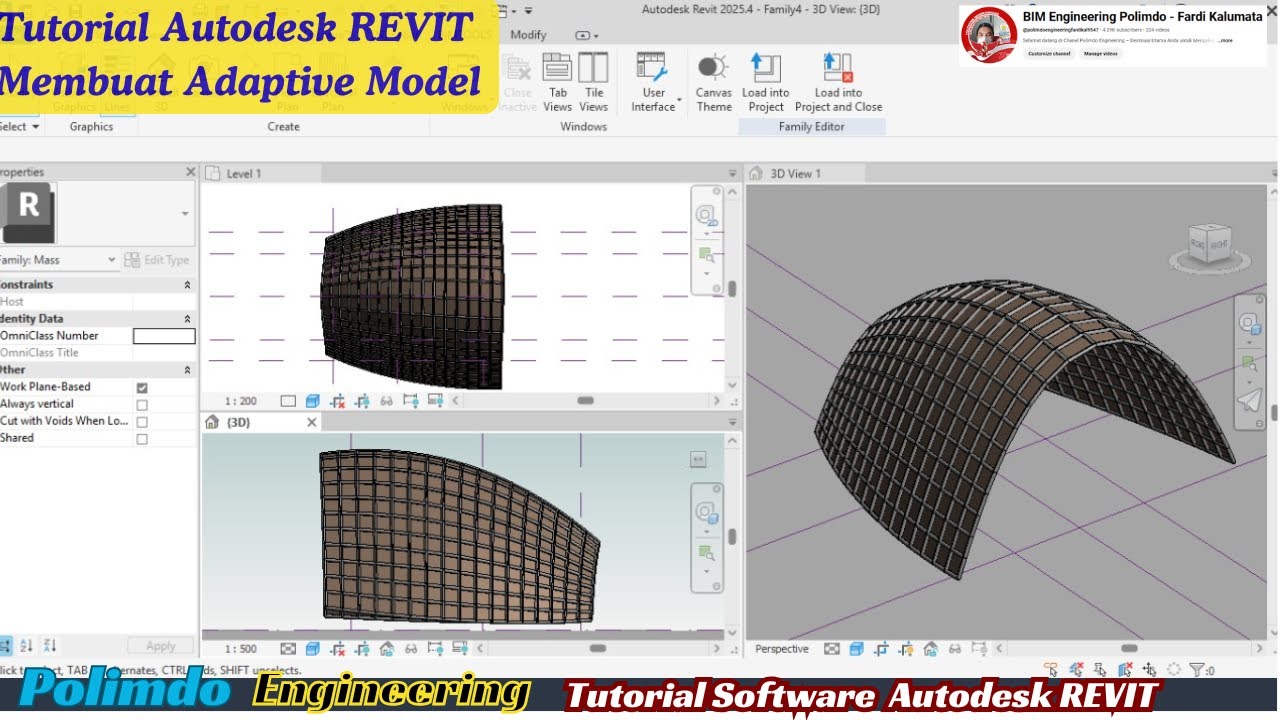Open Tab Views tool in ribbon
The image size is (1280, 720).
[557, 82]
